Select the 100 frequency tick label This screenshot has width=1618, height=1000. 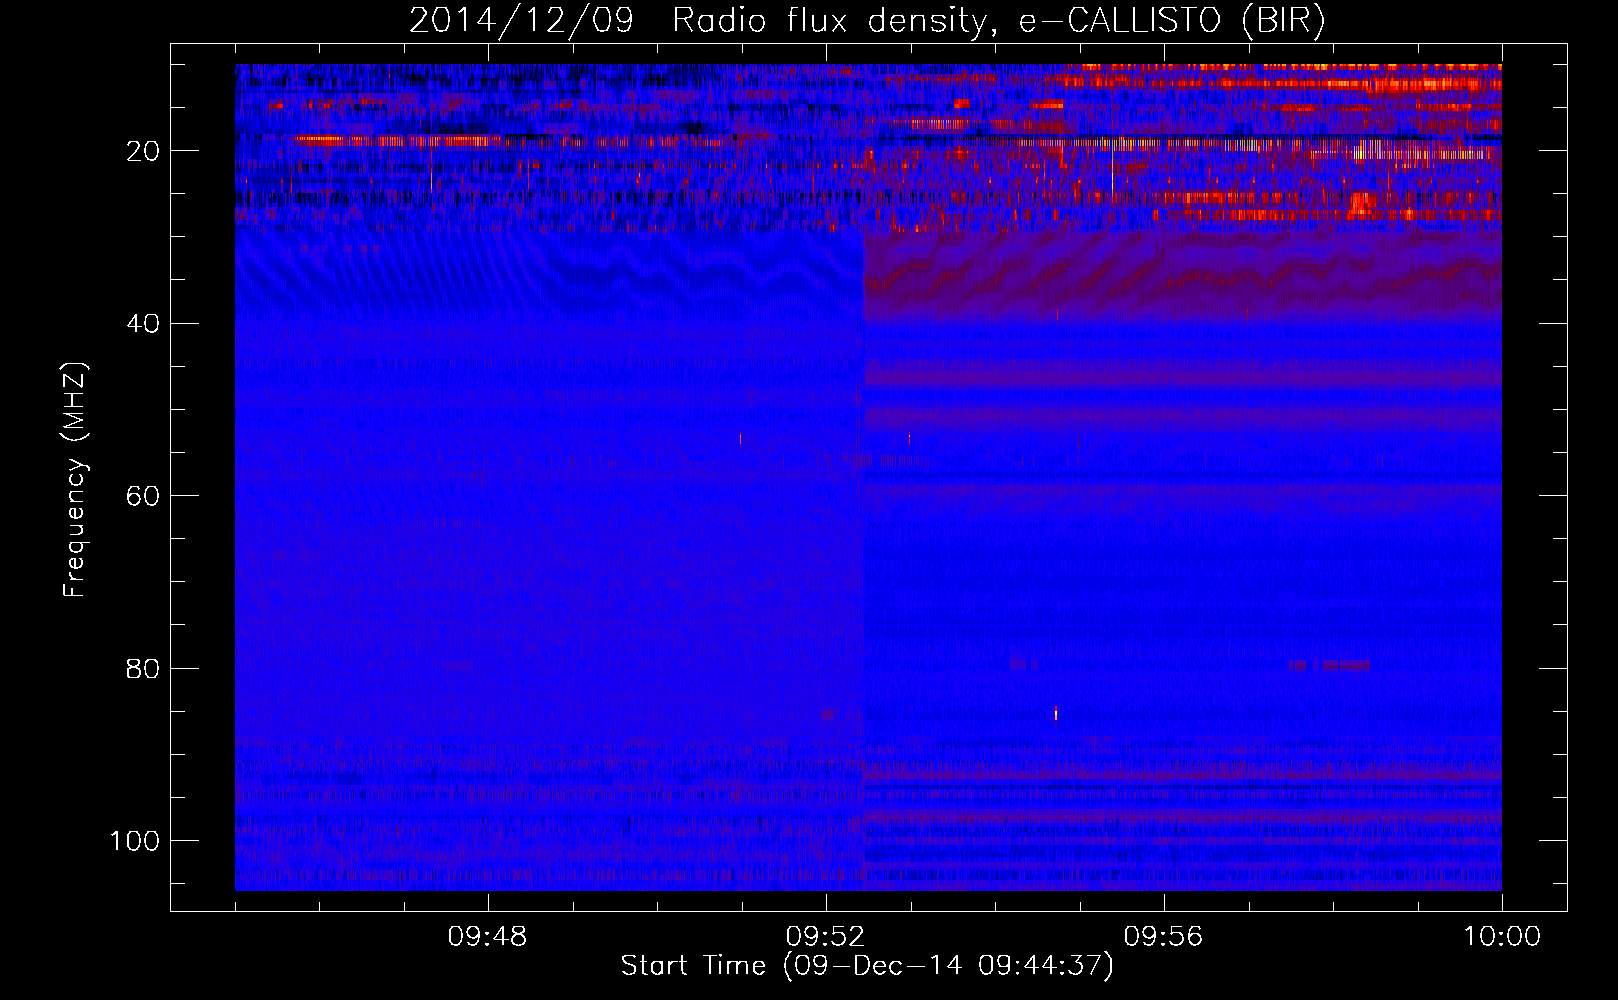pos(135,841)
